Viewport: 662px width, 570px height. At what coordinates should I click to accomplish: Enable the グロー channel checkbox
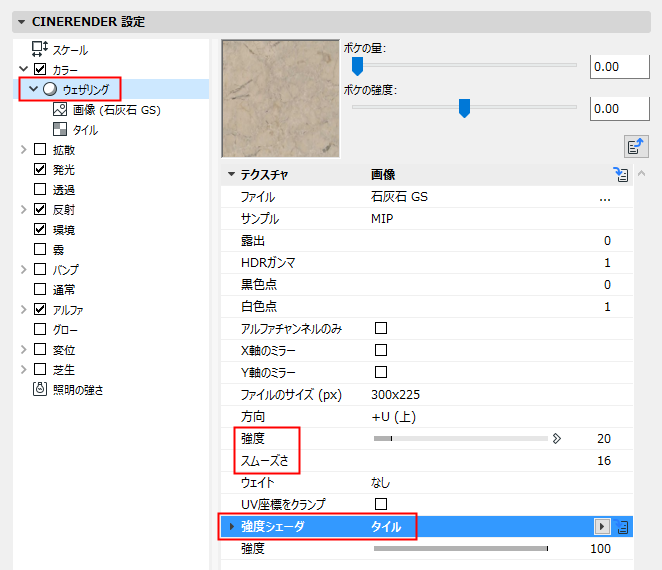tap(40, 329)
